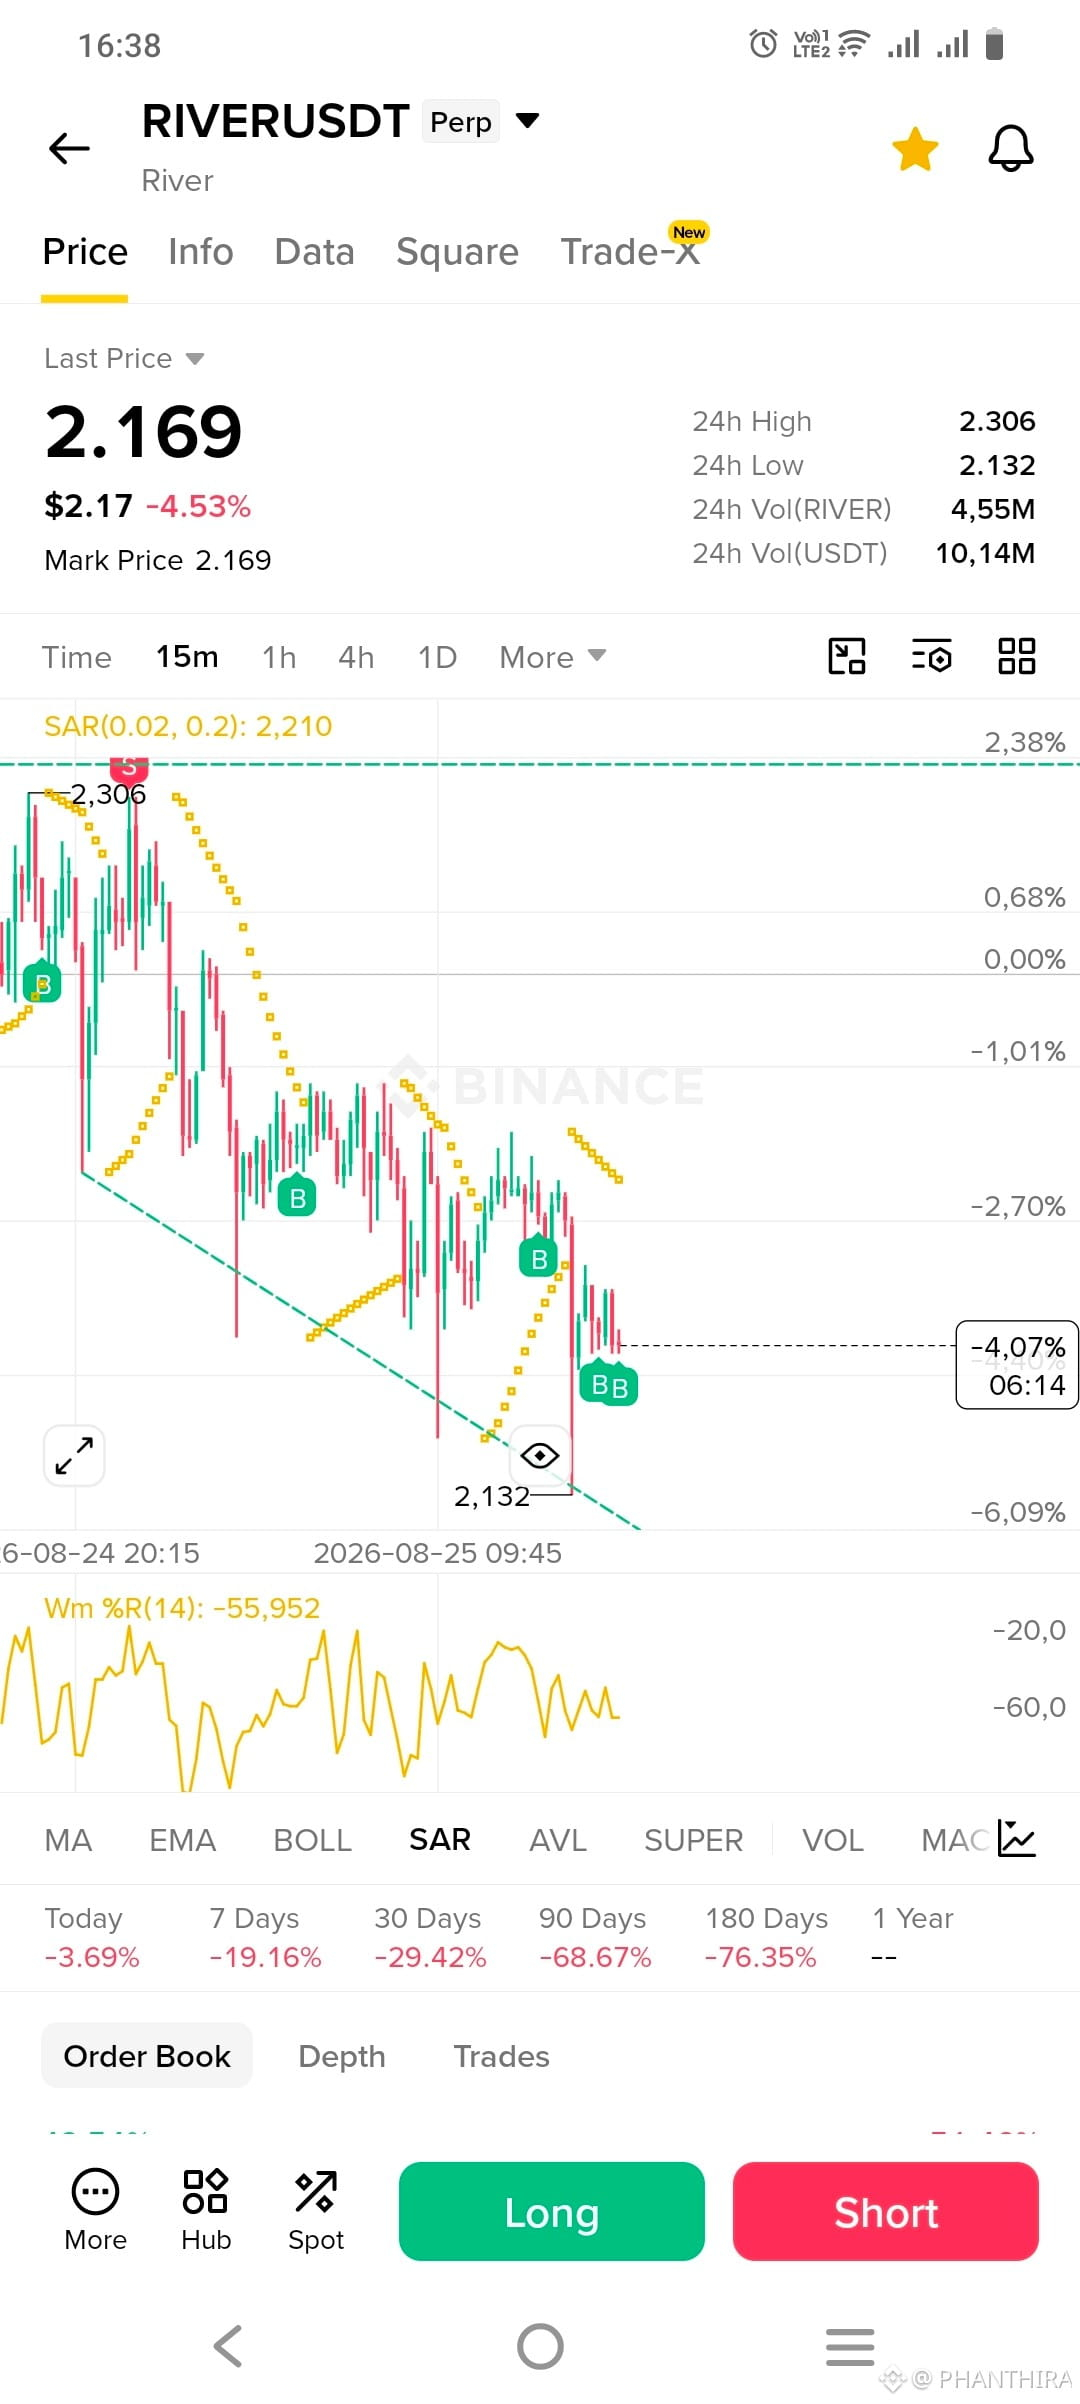Switch to the Price tab
The height and width of the screenshot is (2404, 1080).
point(85,252)
